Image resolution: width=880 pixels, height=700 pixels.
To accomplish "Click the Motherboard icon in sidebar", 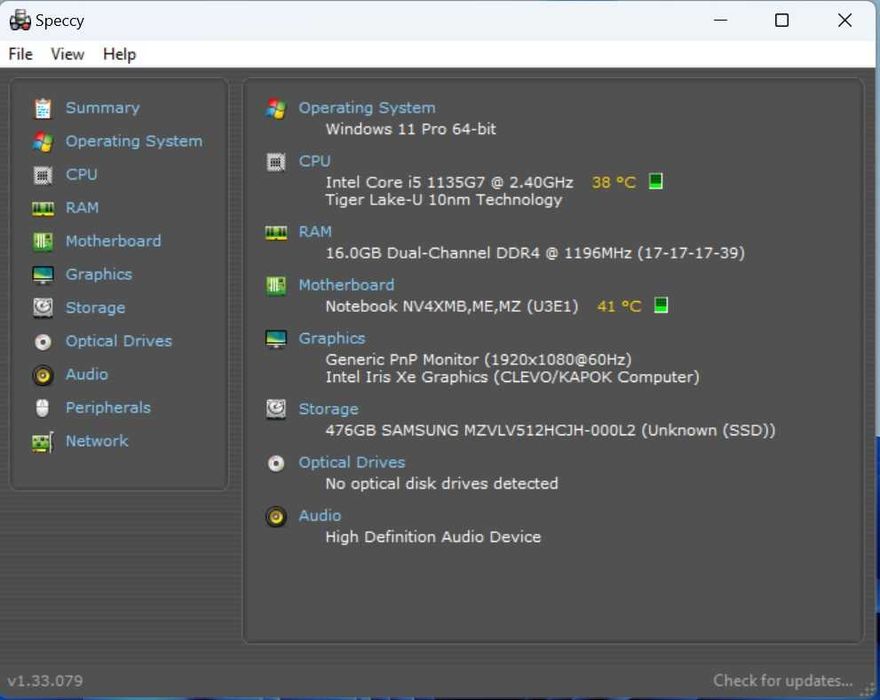I will 43,242.
